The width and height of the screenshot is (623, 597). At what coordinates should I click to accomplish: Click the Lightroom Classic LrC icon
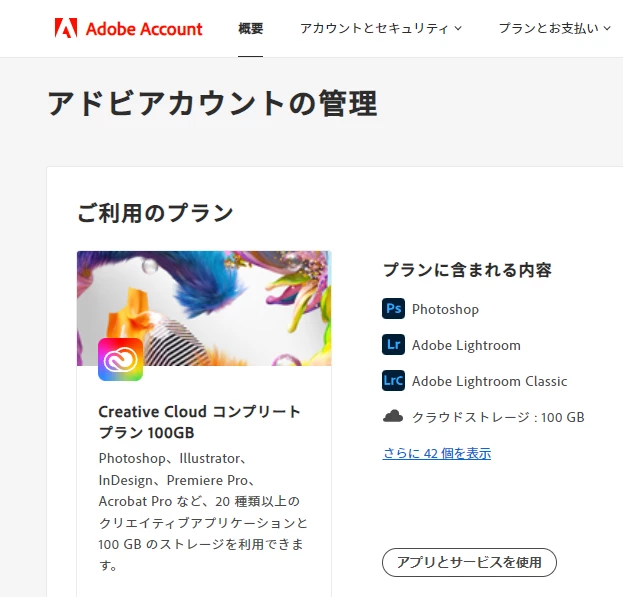[393, 381]
